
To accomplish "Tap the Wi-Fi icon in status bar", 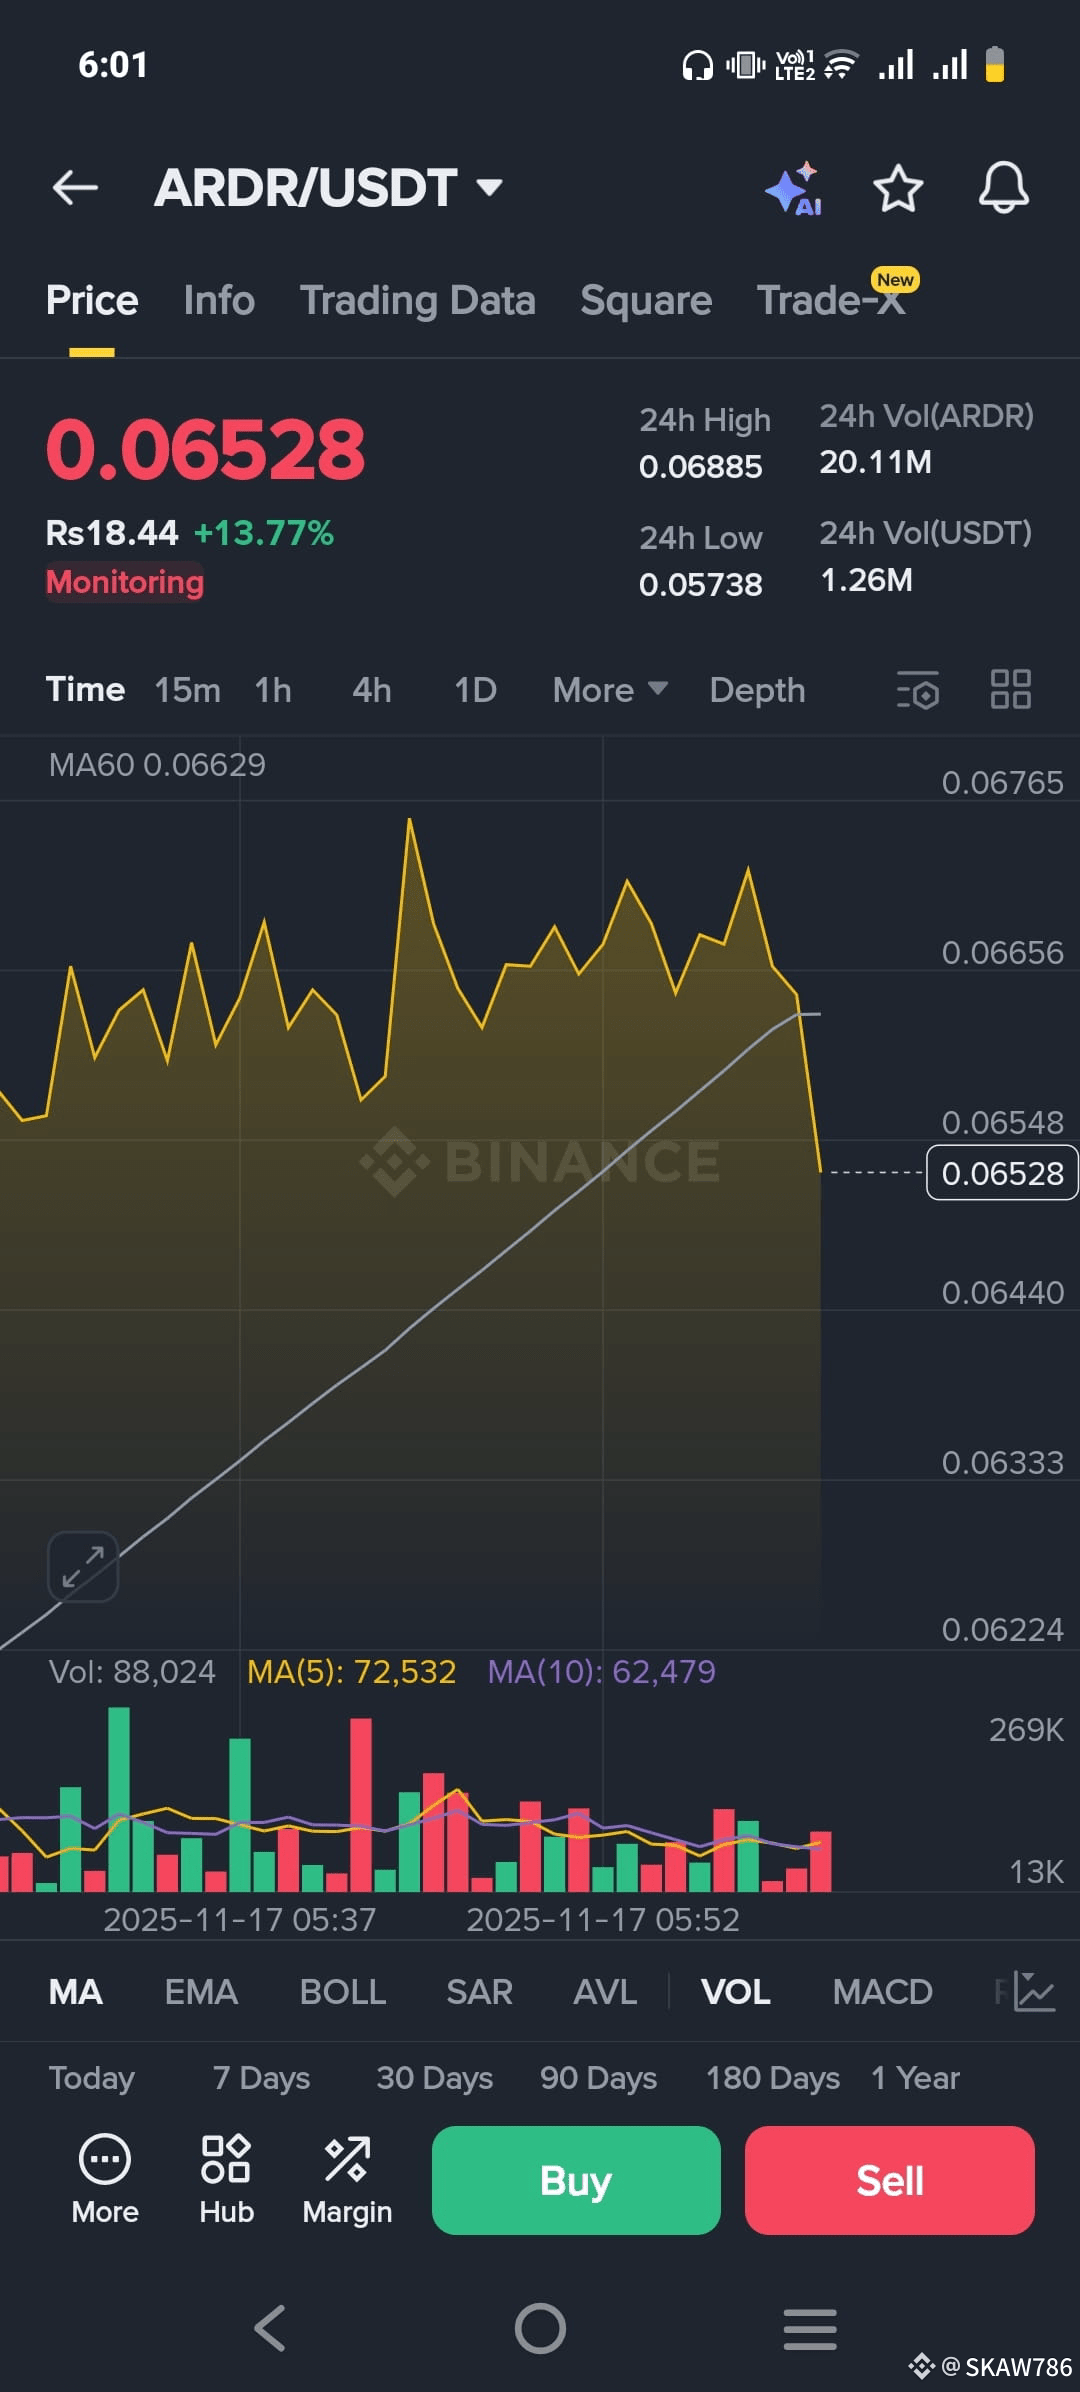I will pos(841,65).
